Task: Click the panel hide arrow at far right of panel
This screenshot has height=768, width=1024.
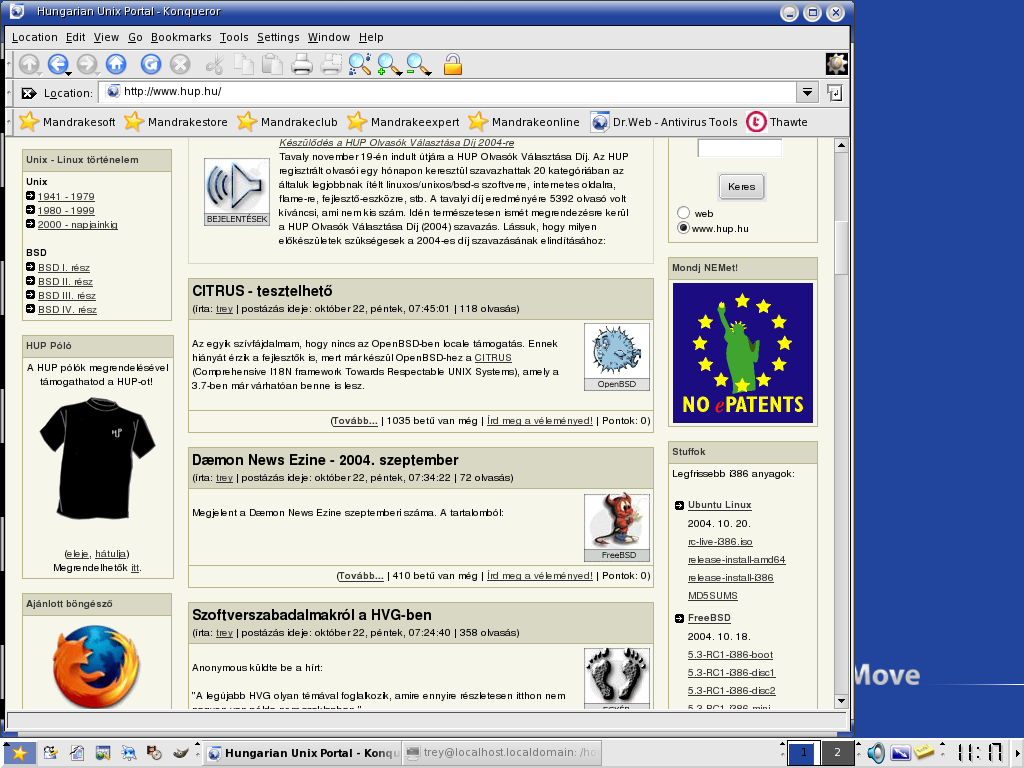Action: [x=1016, y=753]
